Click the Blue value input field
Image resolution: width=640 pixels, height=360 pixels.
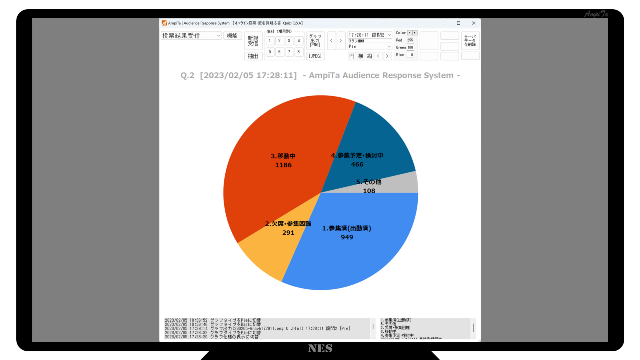pyautogui.click(x=411, y=55)
